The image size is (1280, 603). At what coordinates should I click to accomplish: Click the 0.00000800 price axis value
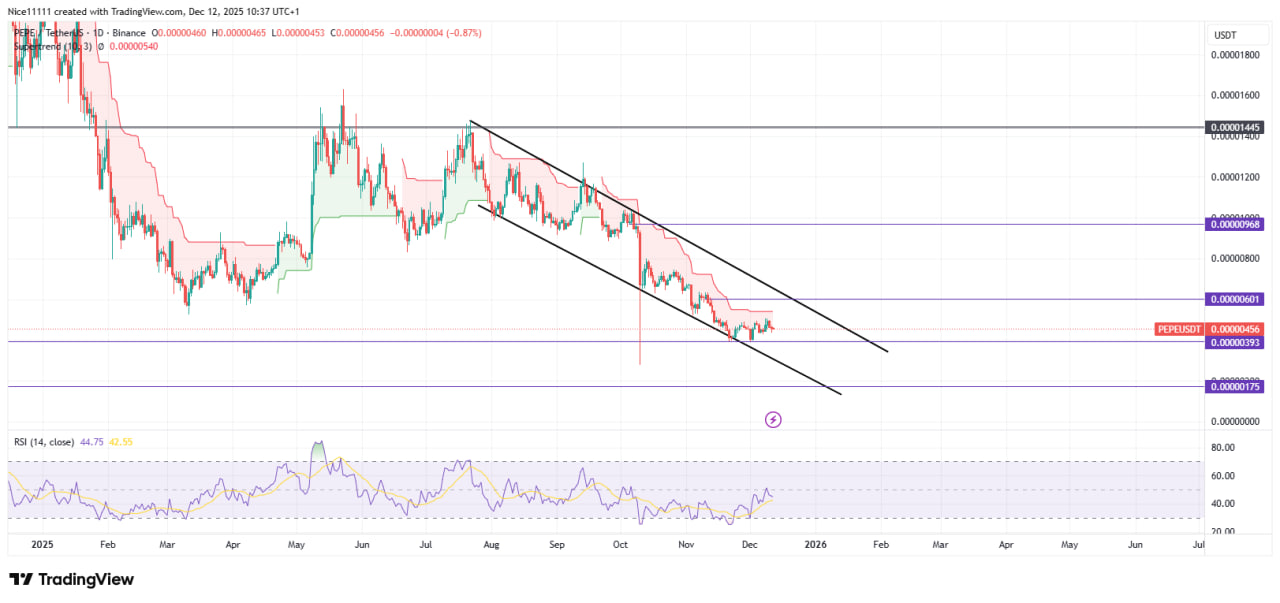[1236, 258]
